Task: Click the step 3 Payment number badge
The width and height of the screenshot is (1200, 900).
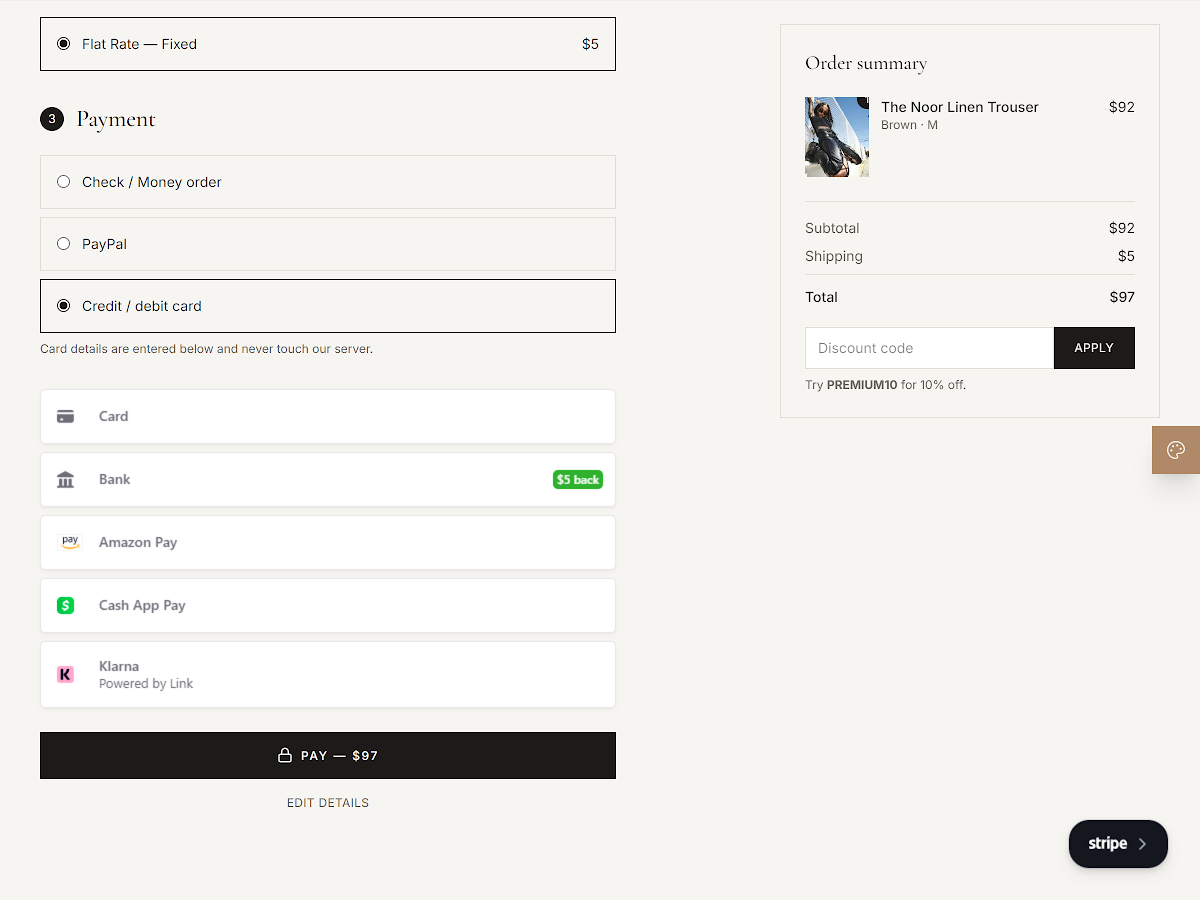Action: 52,119
